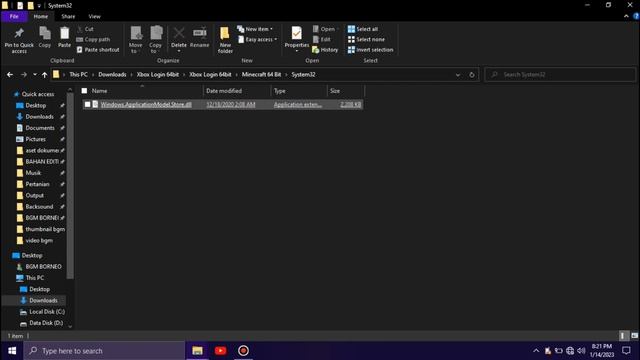
Task: Create a New folder
Action: [225, 40]
